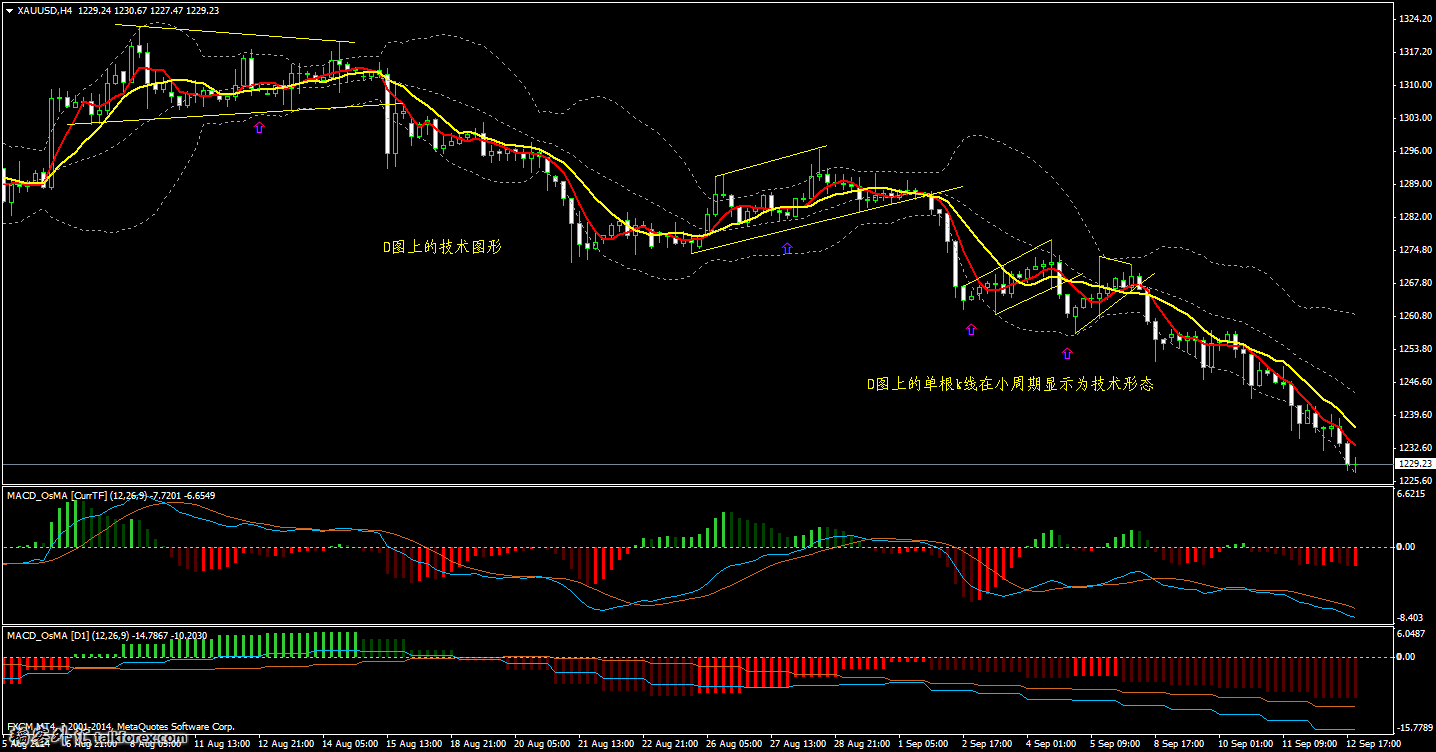Select the magenta arrow under the first yellow pattern
Viewport: 1436px width, 752px height.
click(x=259, y=127)
